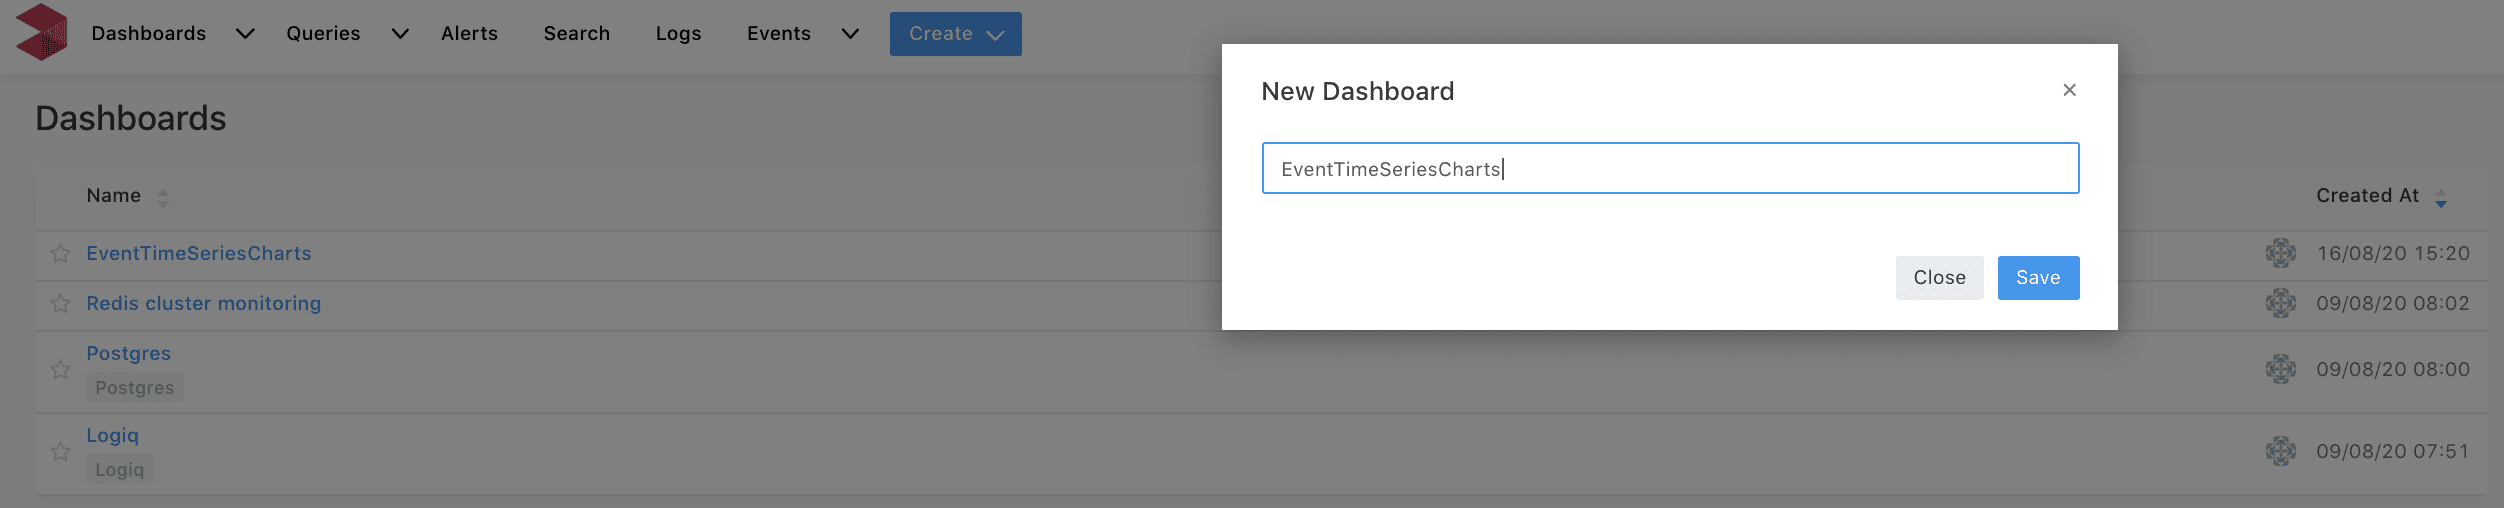
Task: Click the LOGIQ red cube logo
Action: coord(42,32)
